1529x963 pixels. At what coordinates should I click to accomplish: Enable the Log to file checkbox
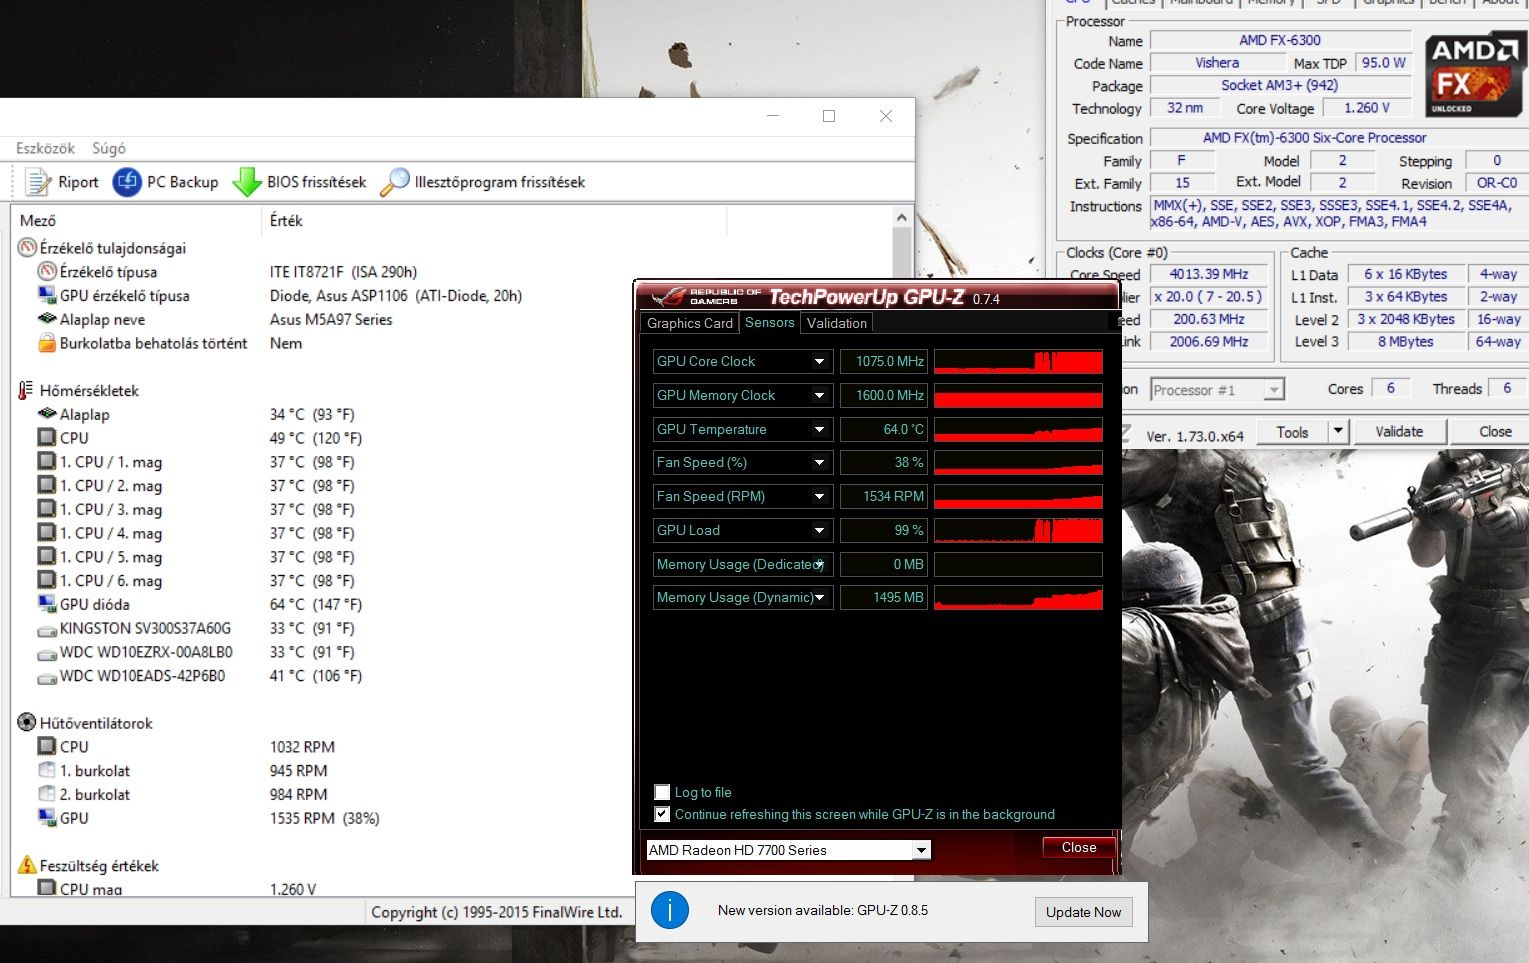click(662, 792)
